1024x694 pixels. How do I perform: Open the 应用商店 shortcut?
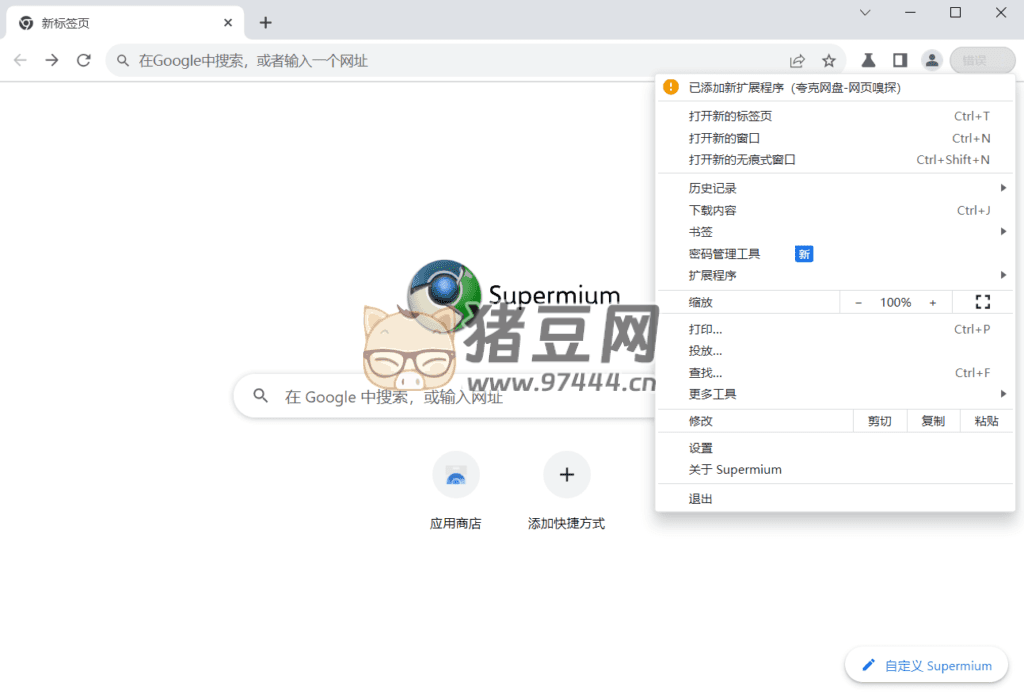point(455,475)
